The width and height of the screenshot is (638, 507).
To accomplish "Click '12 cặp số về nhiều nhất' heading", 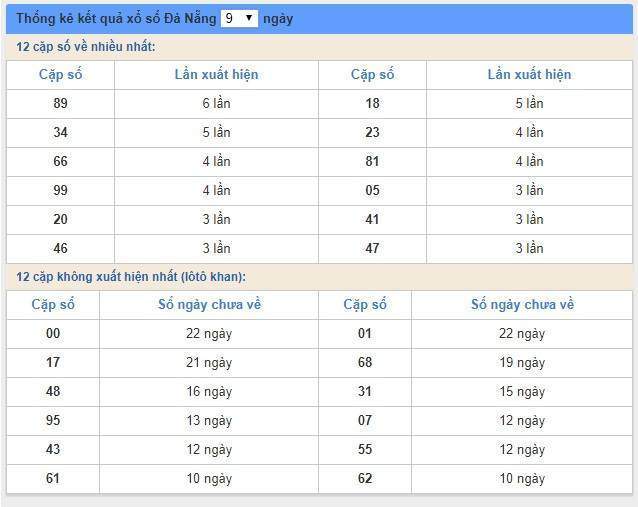I will coord(86,47).
